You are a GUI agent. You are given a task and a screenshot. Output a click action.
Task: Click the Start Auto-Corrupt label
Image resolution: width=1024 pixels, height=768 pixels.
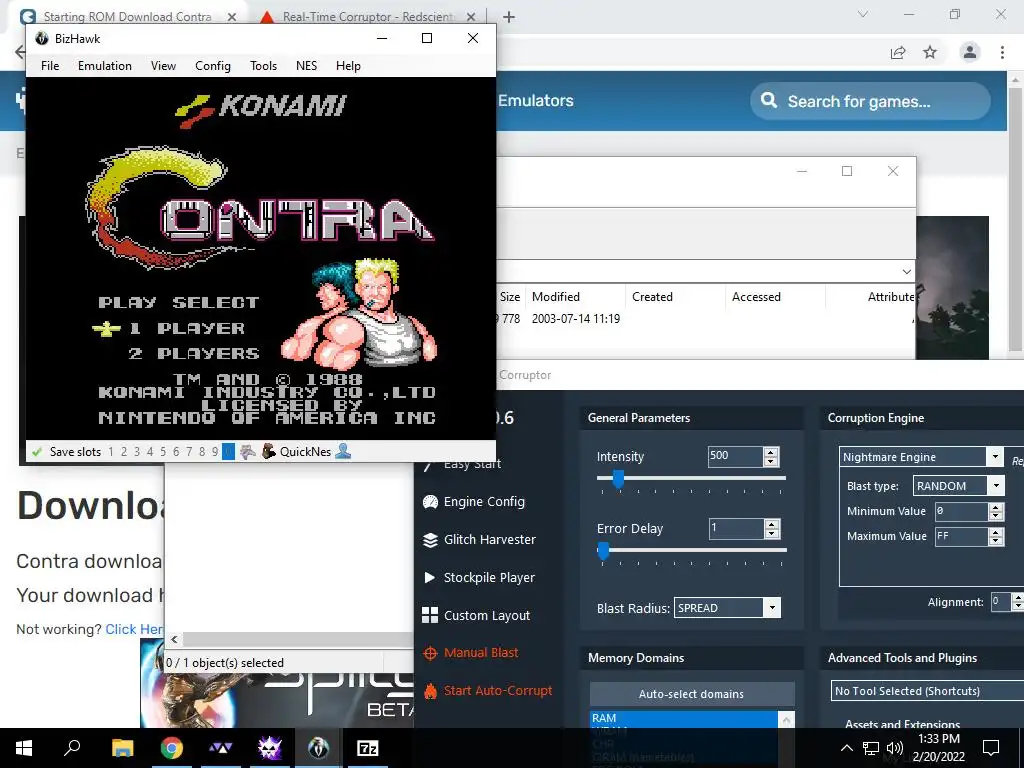click(x=498, y=690)
